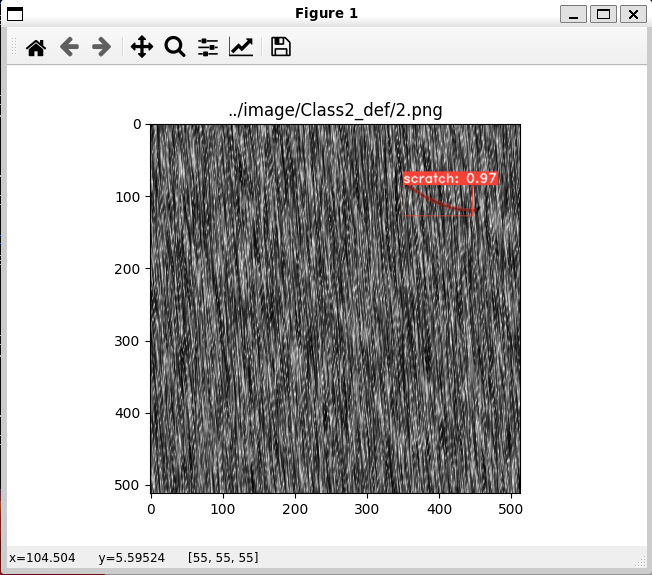Save the figure with the floppy icon

click(281, 47)
